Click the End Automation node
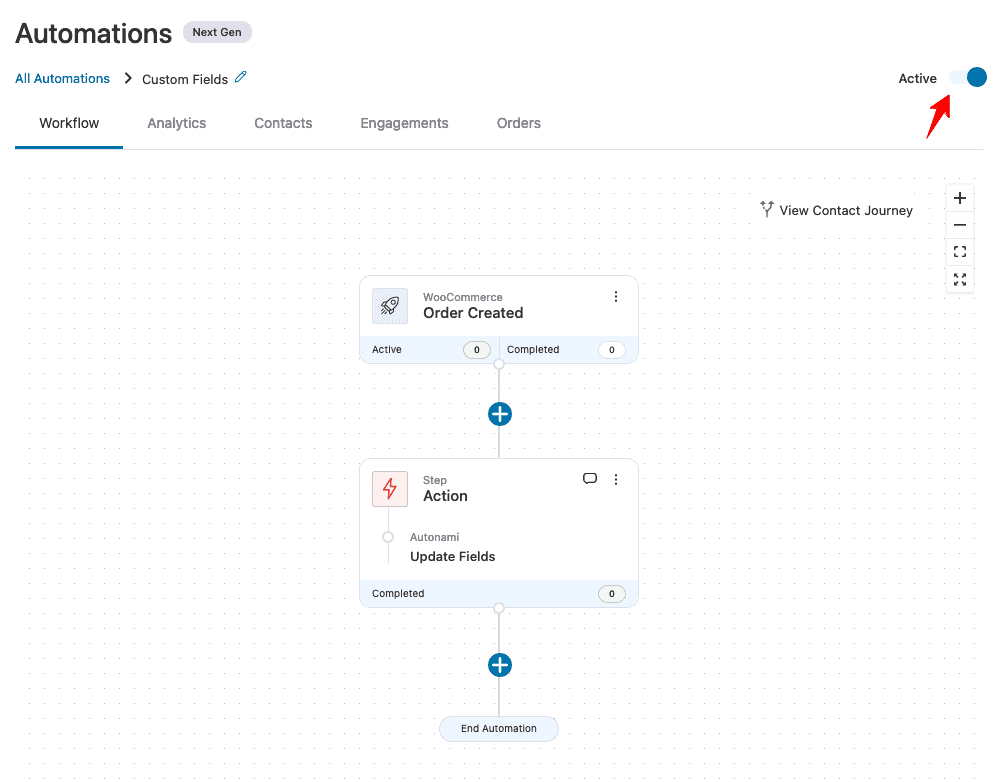1003x782 pixels. click(499, 728)
